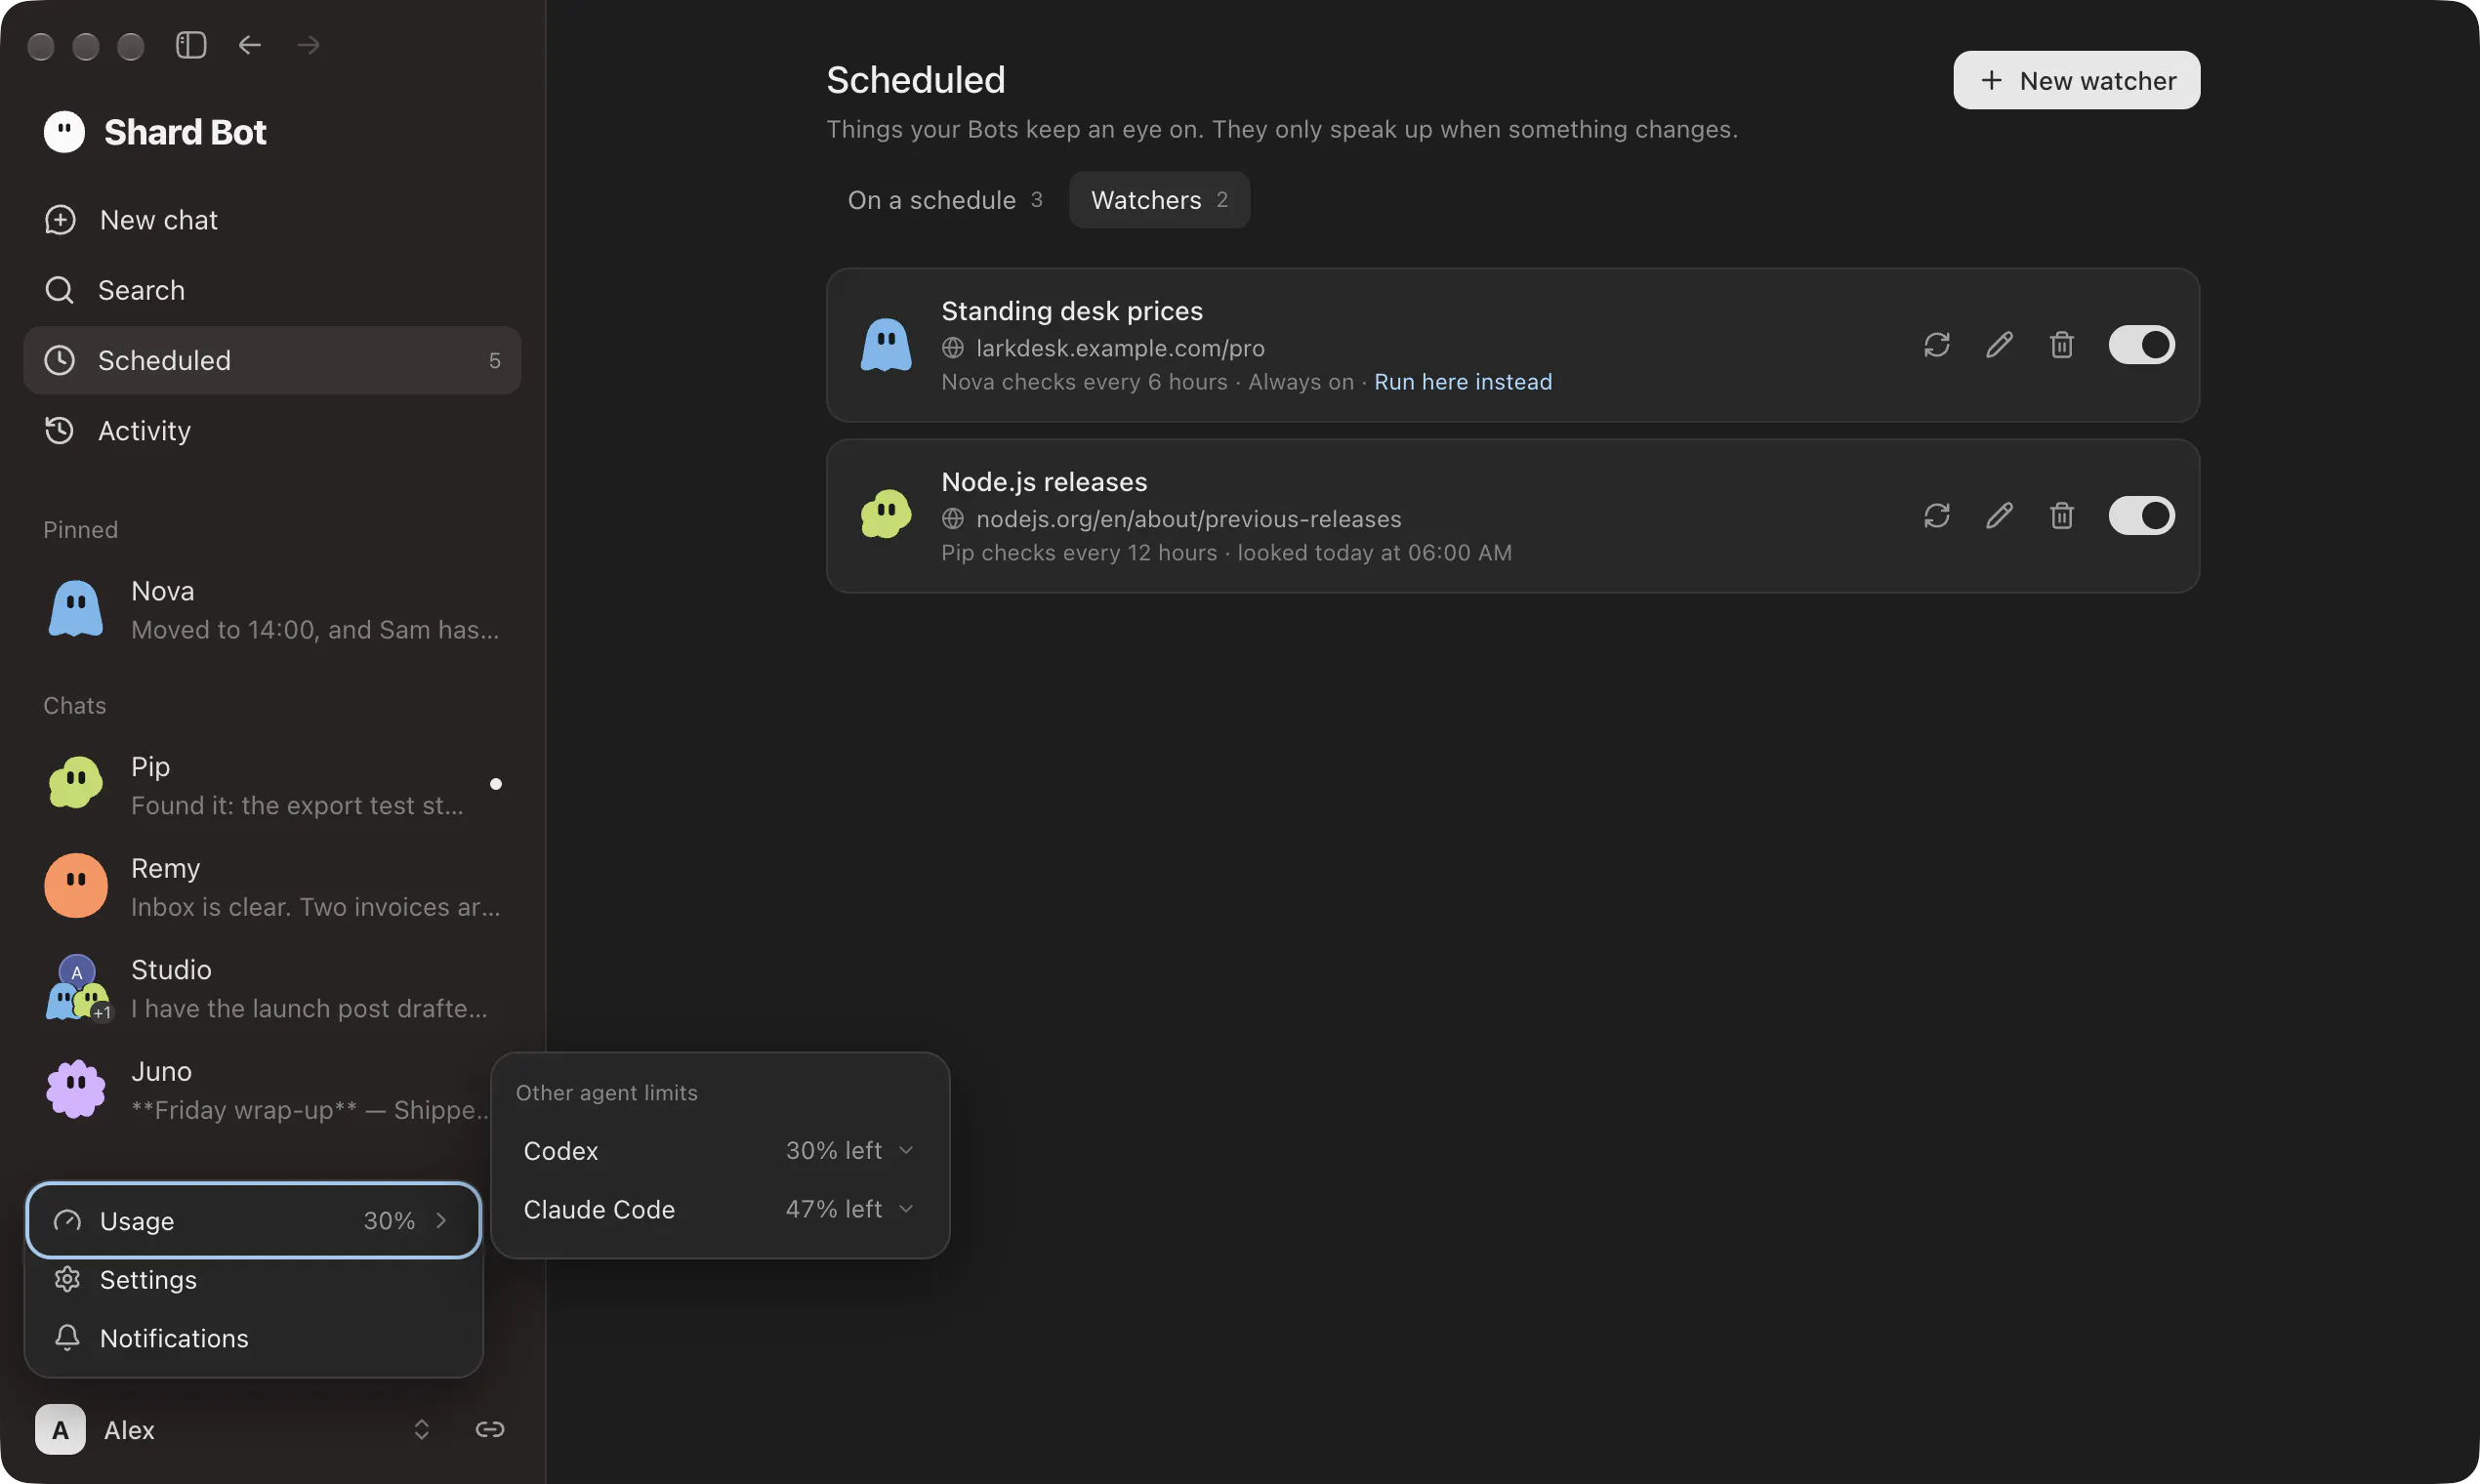Click the Shard Bot logo icon
The image size is (2480, 1484).
pos(65,132)
